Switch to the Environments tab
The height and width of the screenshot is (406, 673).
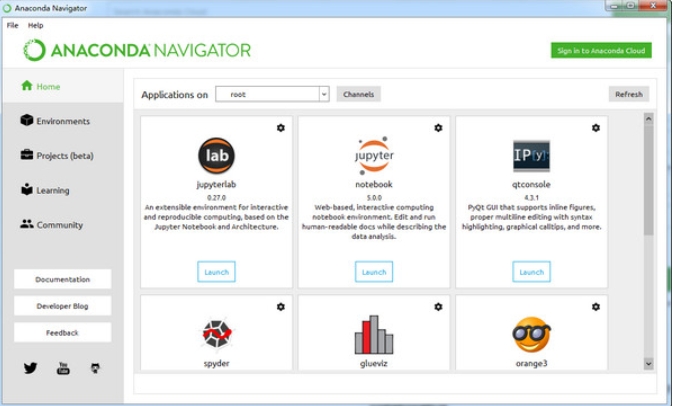(62, 121)
